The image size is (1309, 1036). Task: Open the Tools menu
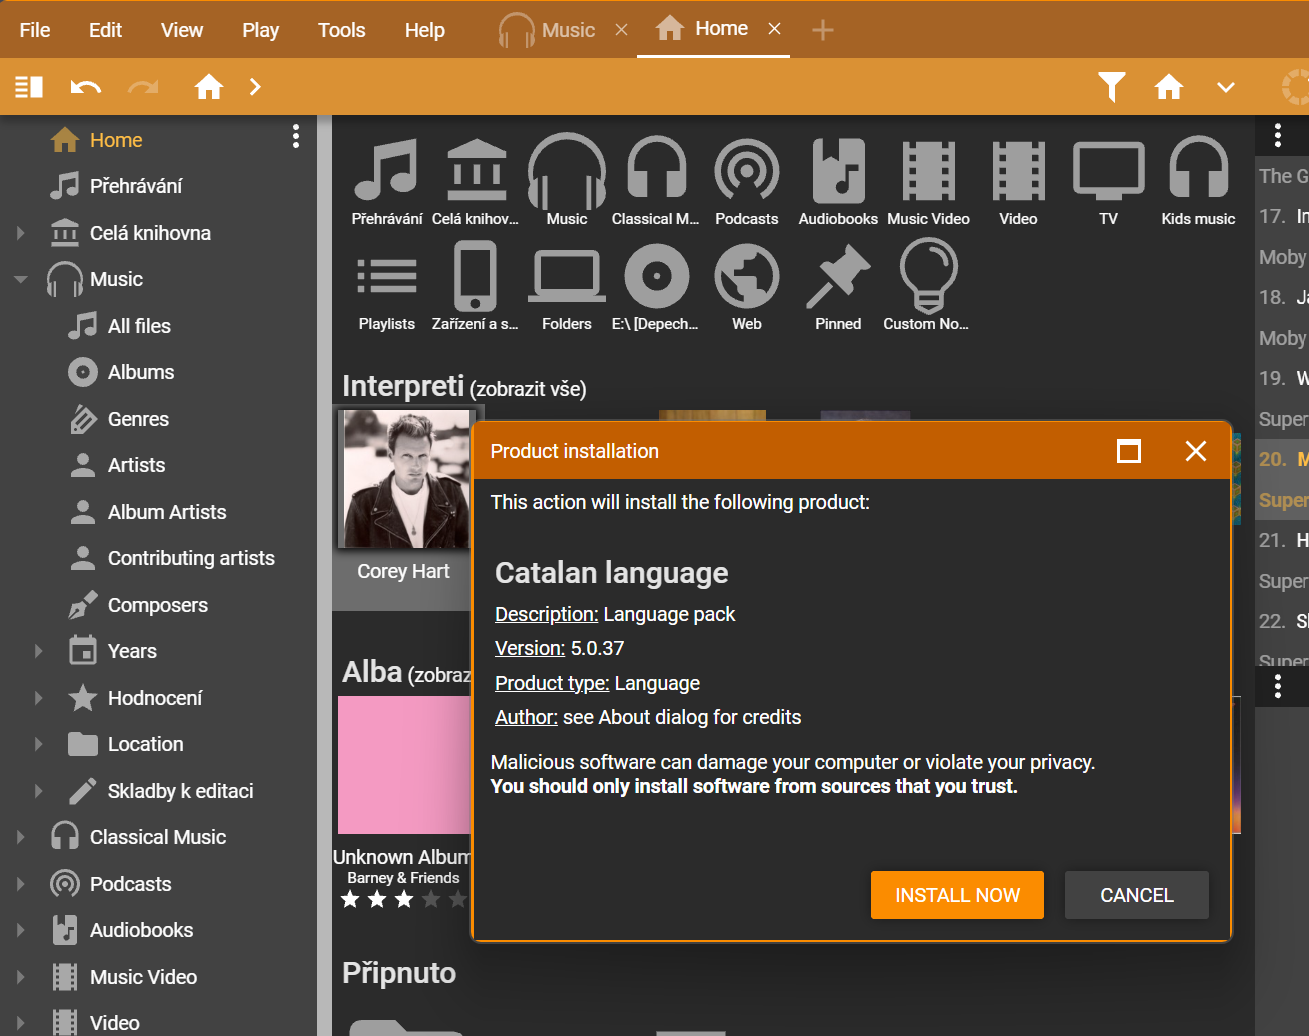pyautogui.click(x=341, y=30)
